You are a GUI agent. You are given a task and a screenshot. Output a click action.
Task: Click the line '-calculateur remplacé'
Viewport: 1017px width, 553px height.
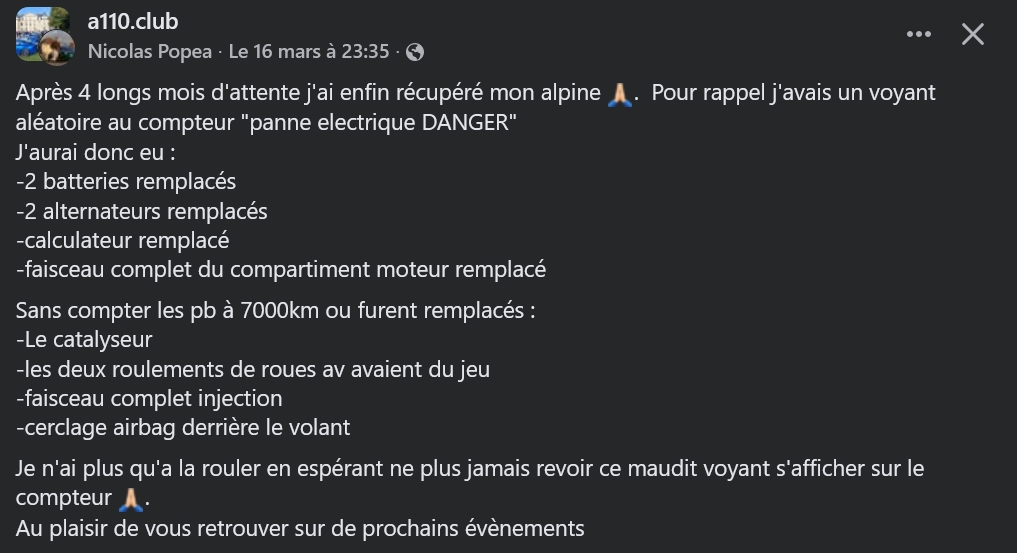click(123, 240)
